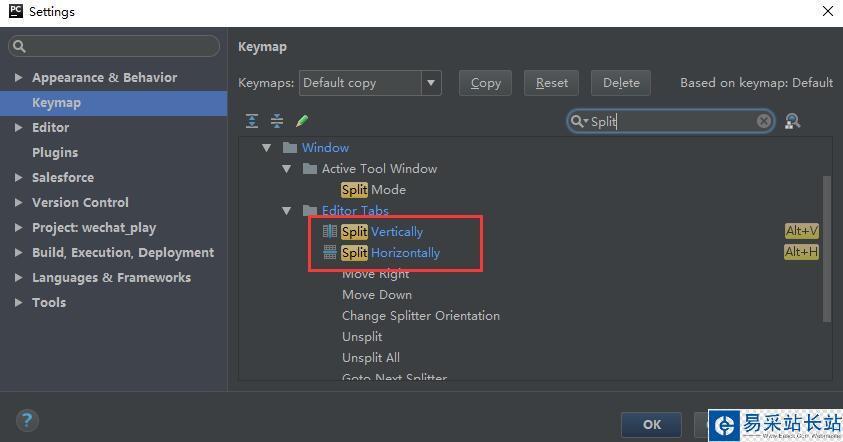
Task: Open the Keymaps dropdown arrow
Action: [431, 83]
